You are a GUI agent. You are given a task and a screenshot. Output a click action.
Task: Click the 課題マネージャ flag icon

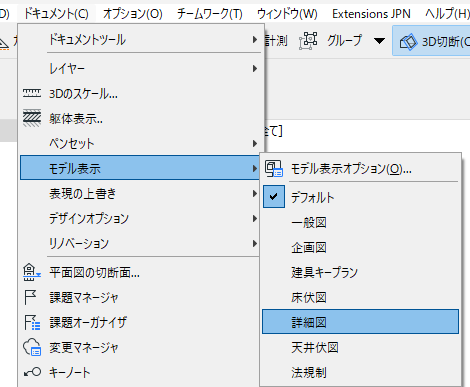coord(31,297)
